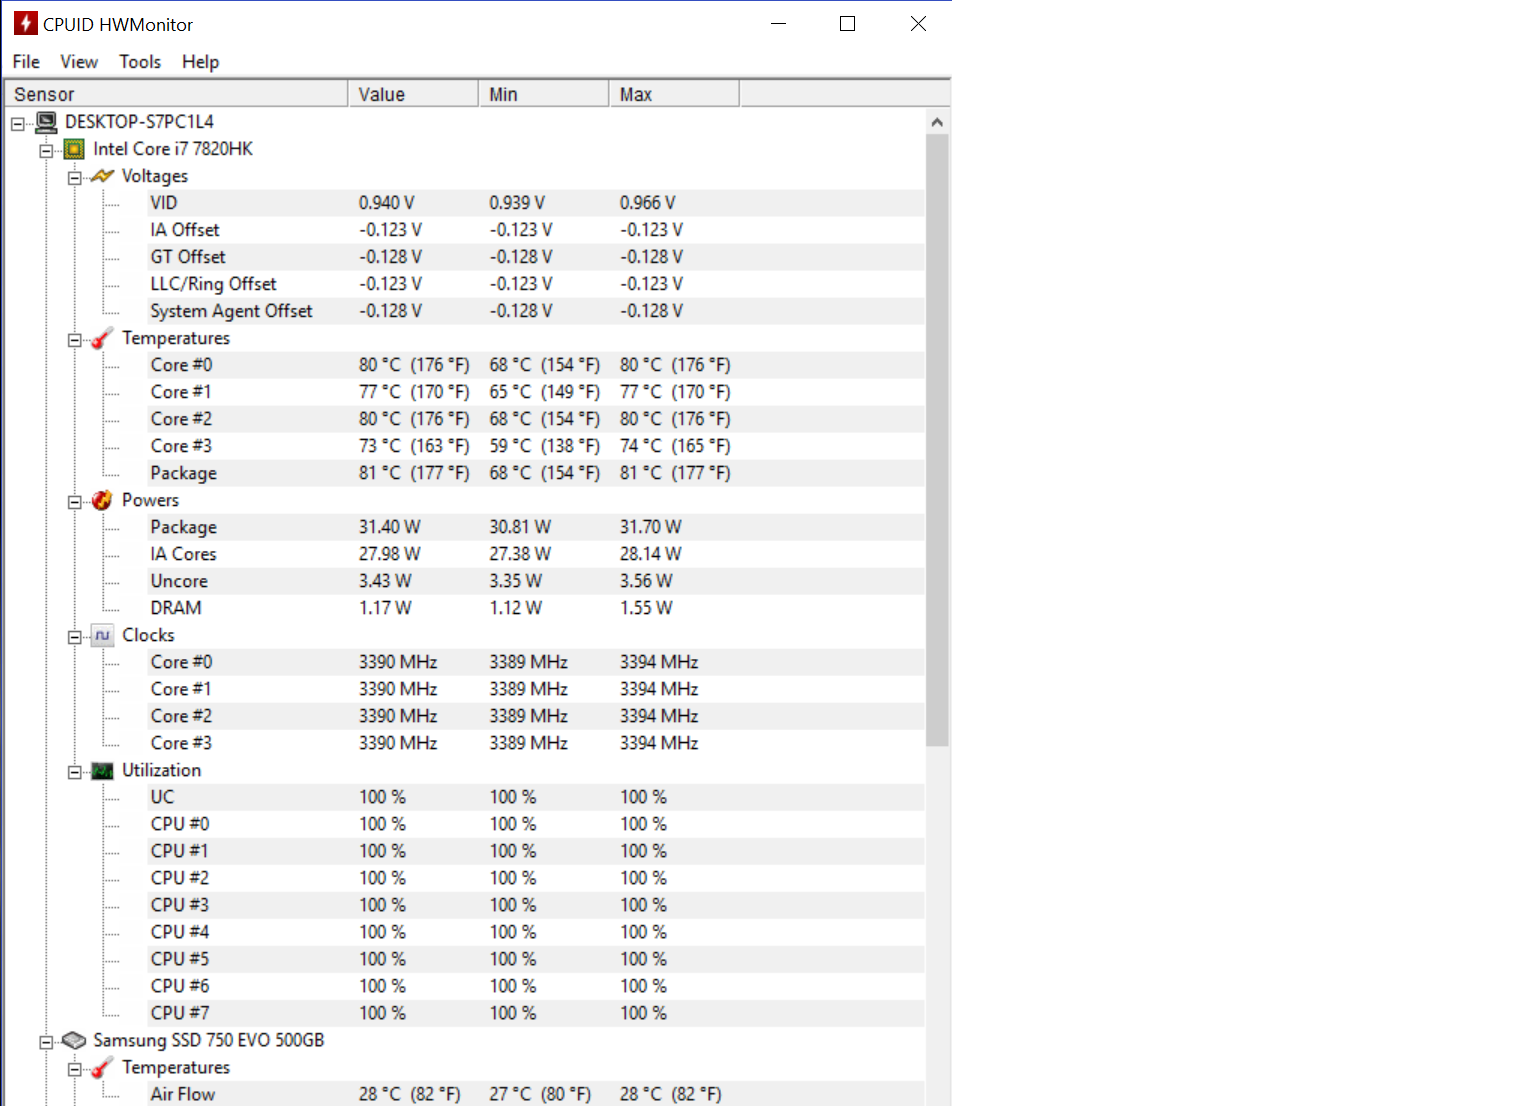The width and height of the screenshot is (1536, 1106).
Task: Collapse the Powers section expander
Action: 75,502
